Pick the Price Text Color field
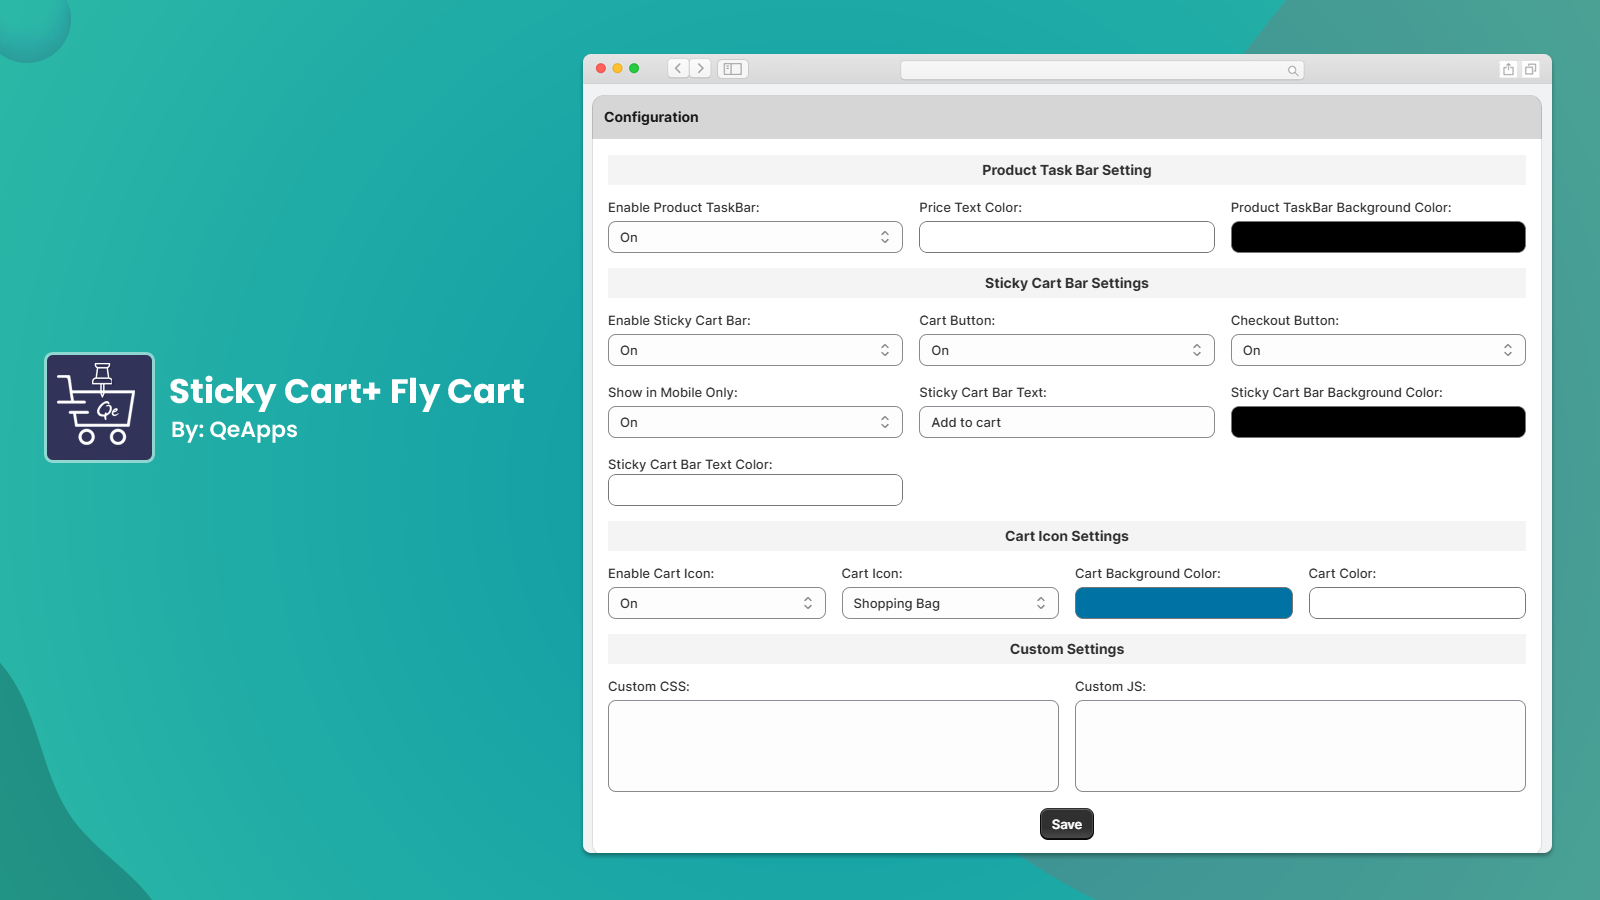1600x900 pixels. coord(1066,237)
